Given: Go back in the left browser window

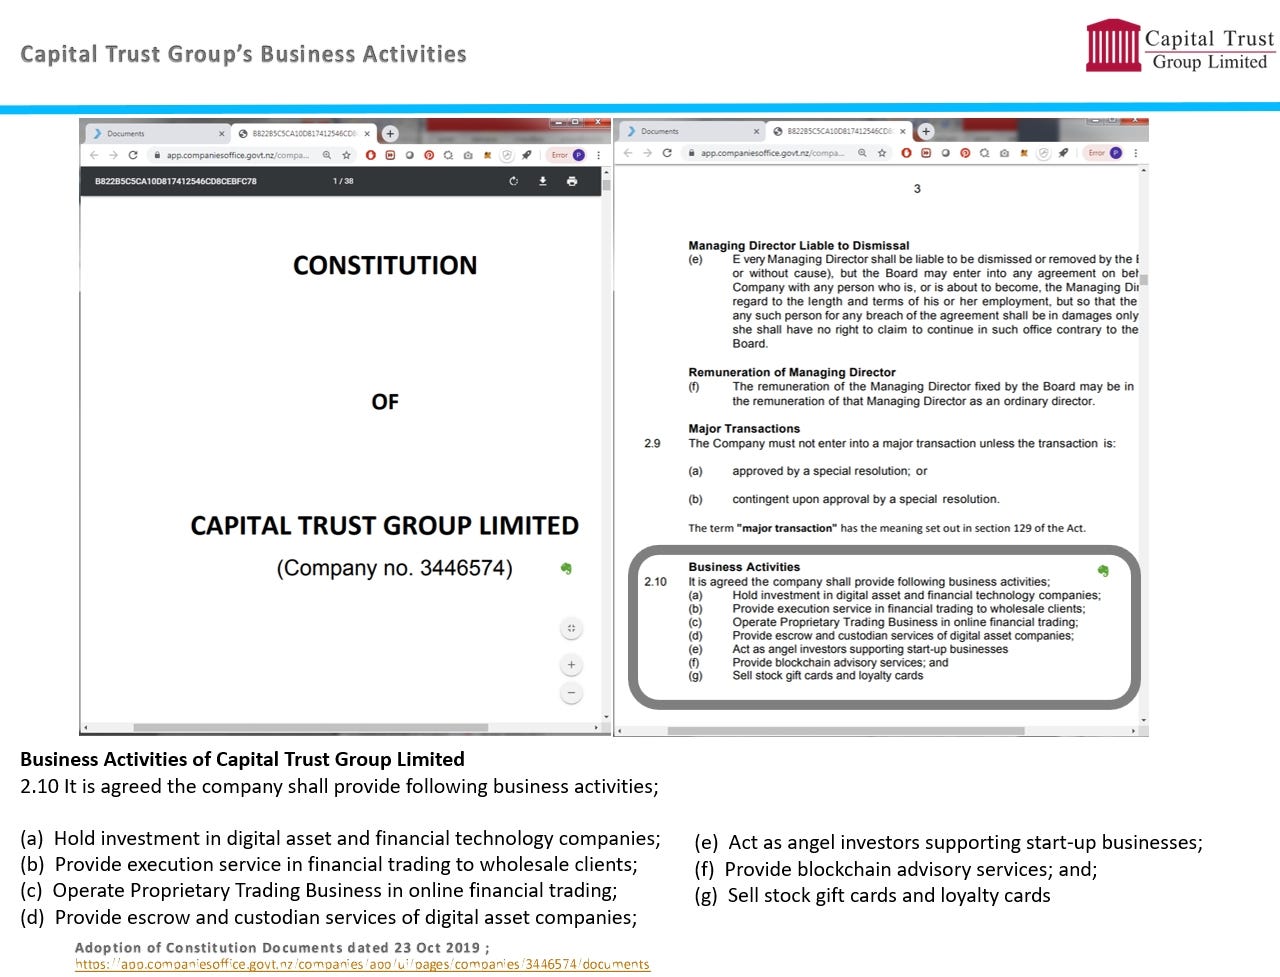Looking at the screenshot, I should point(94,155).
